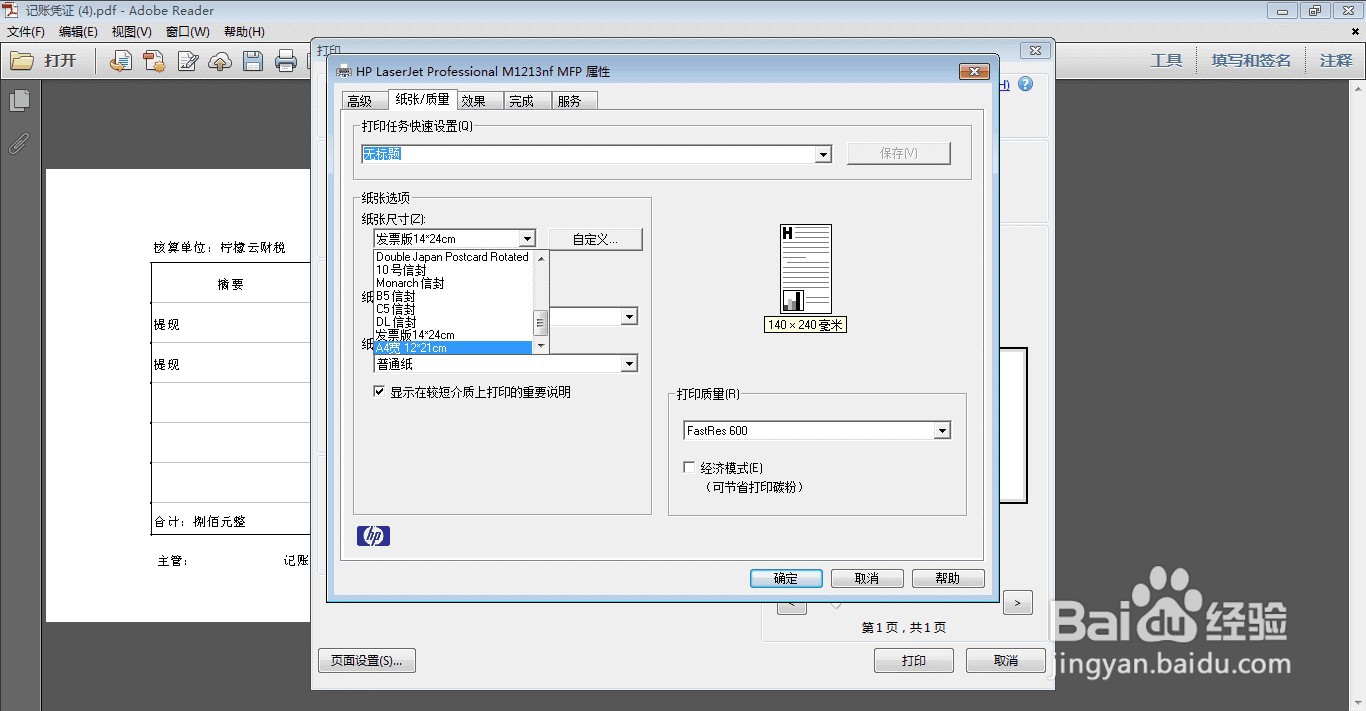Click the floppy disk save icon
The height and width of the screenshot is (711, 1366).
tap(253, 61)
